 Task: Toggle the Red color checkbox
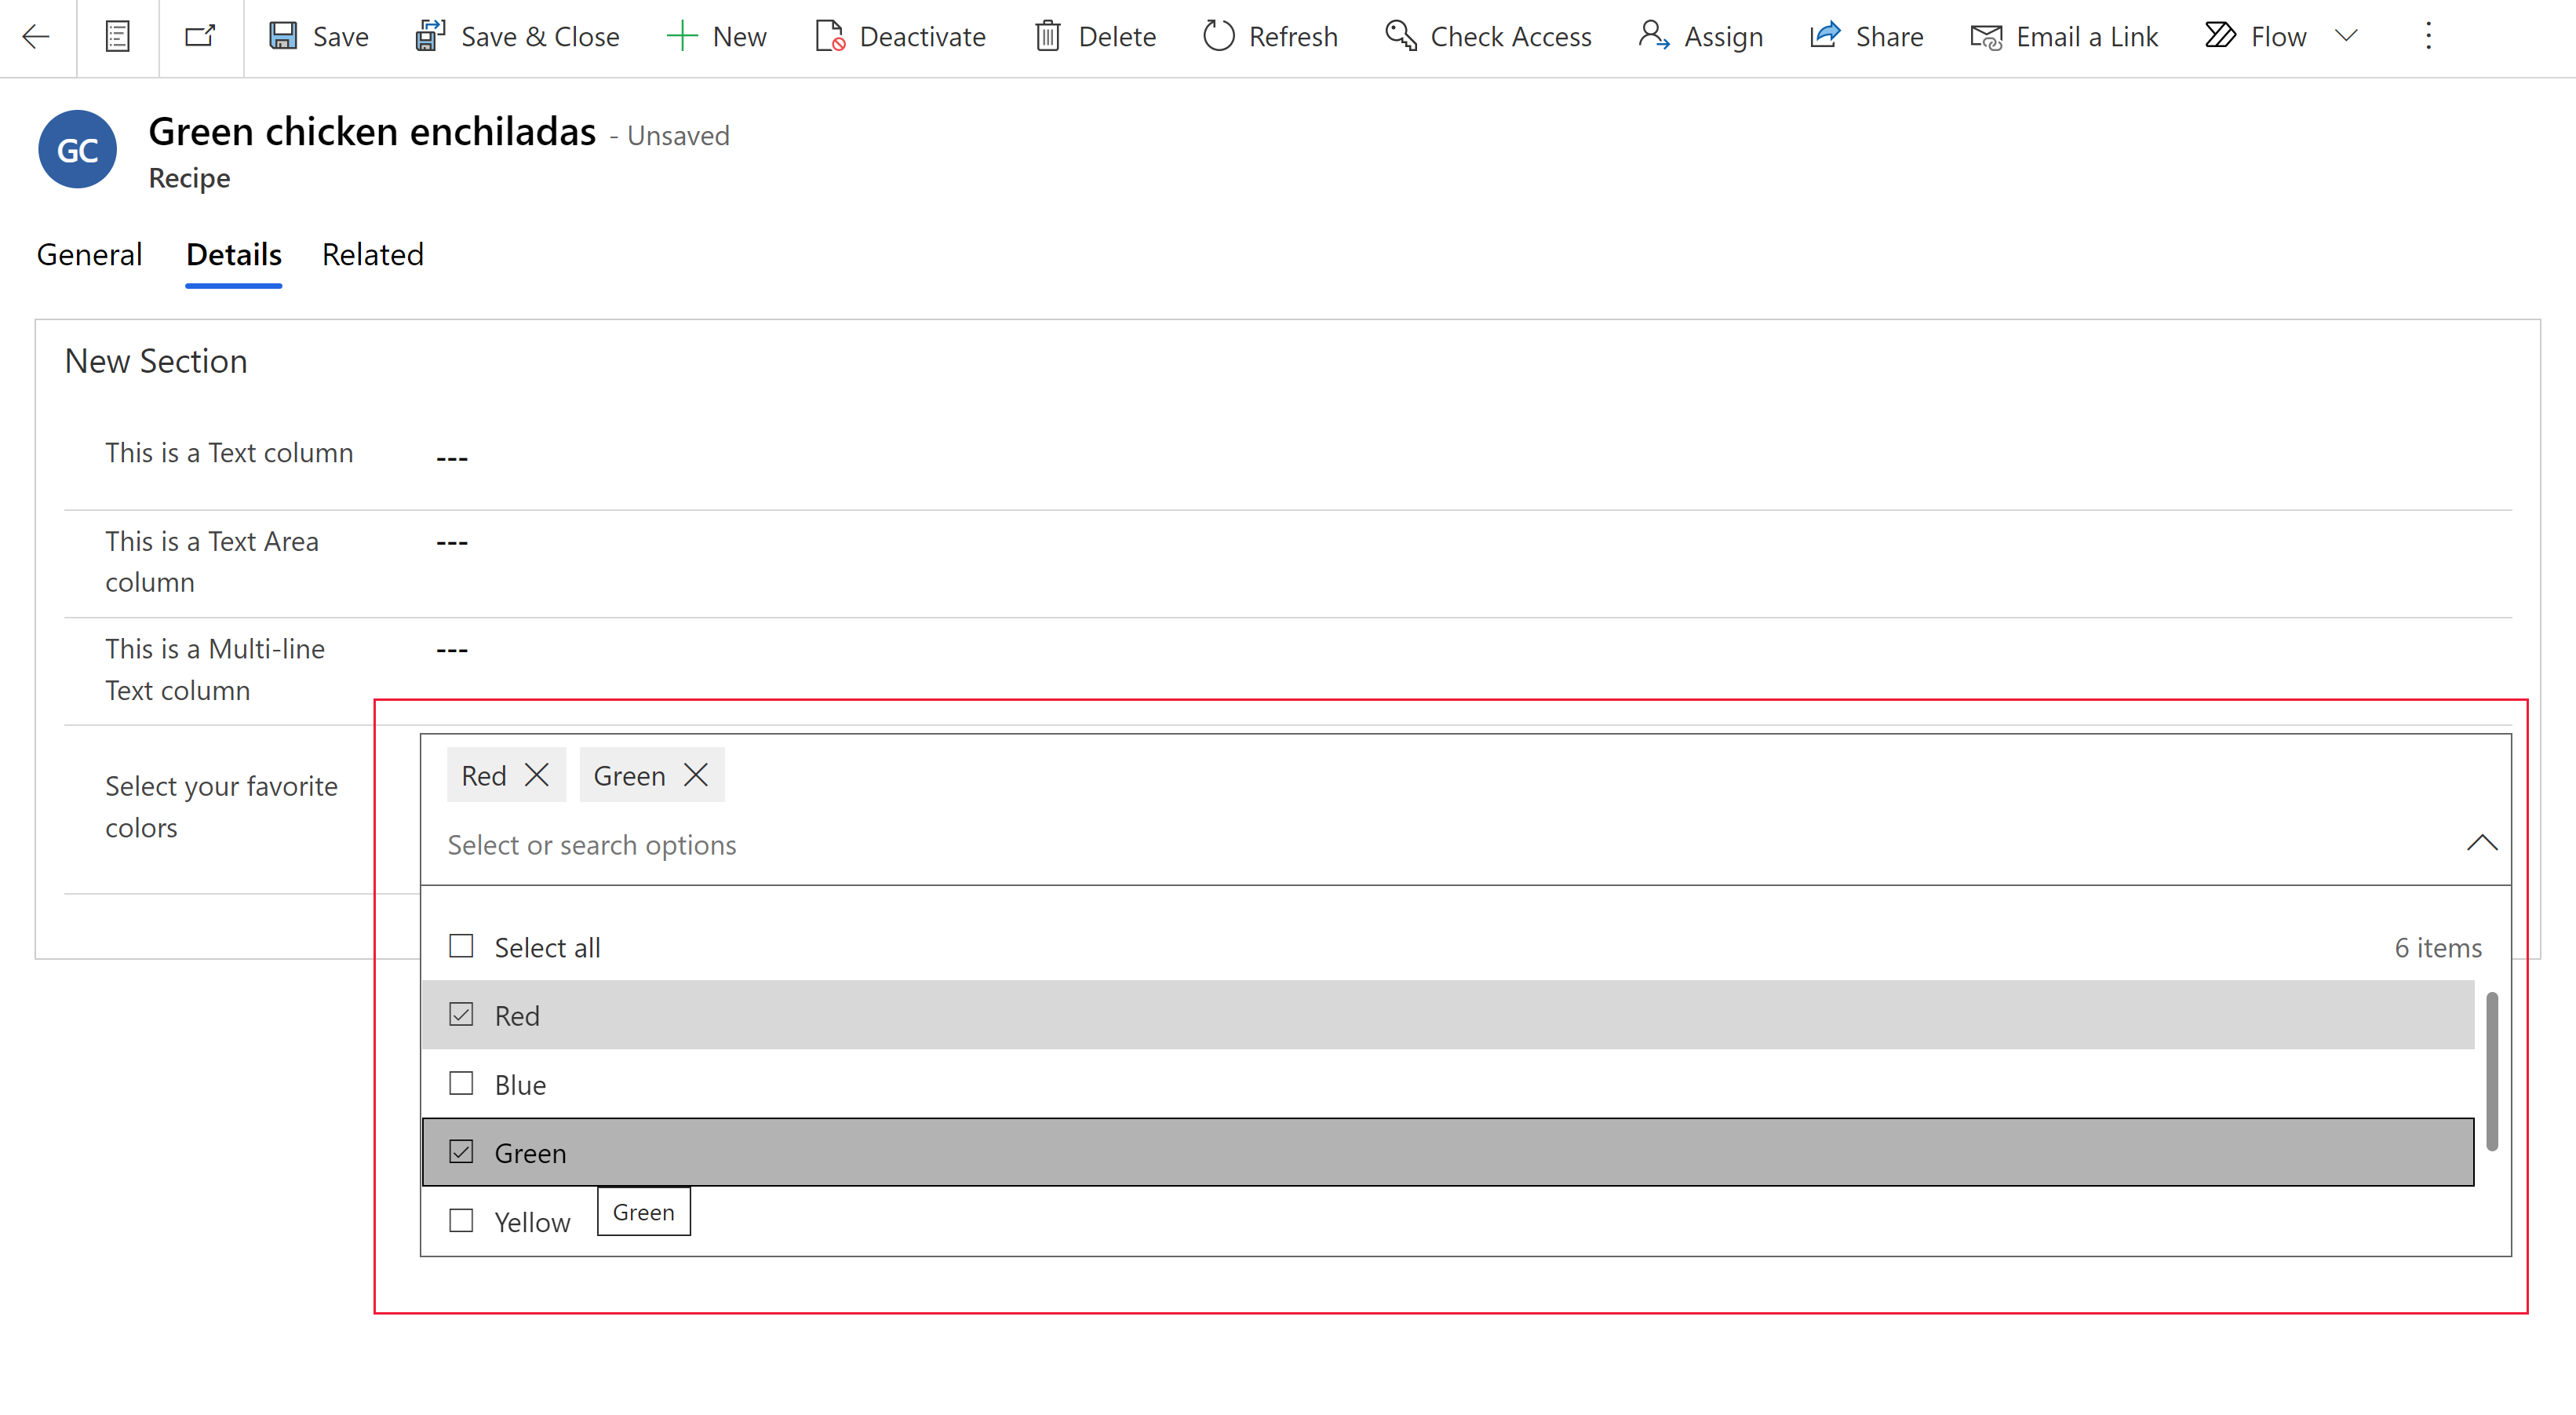460,1014
